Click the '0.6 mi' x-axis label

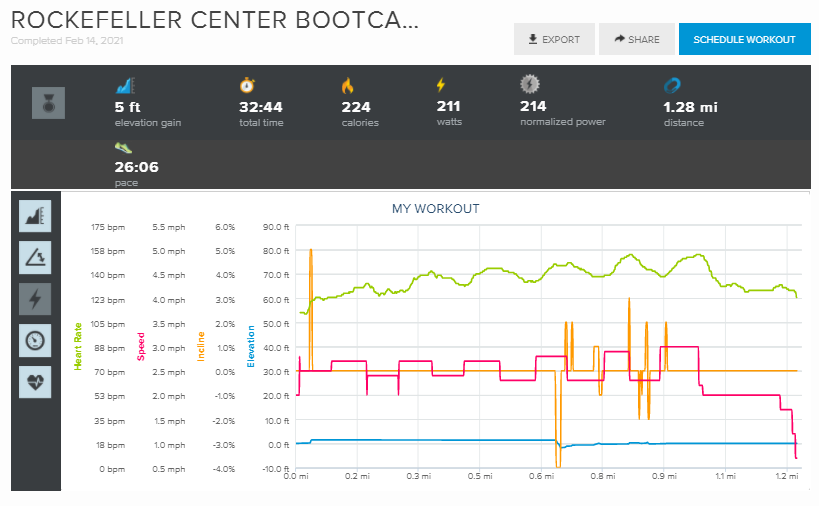541,476
